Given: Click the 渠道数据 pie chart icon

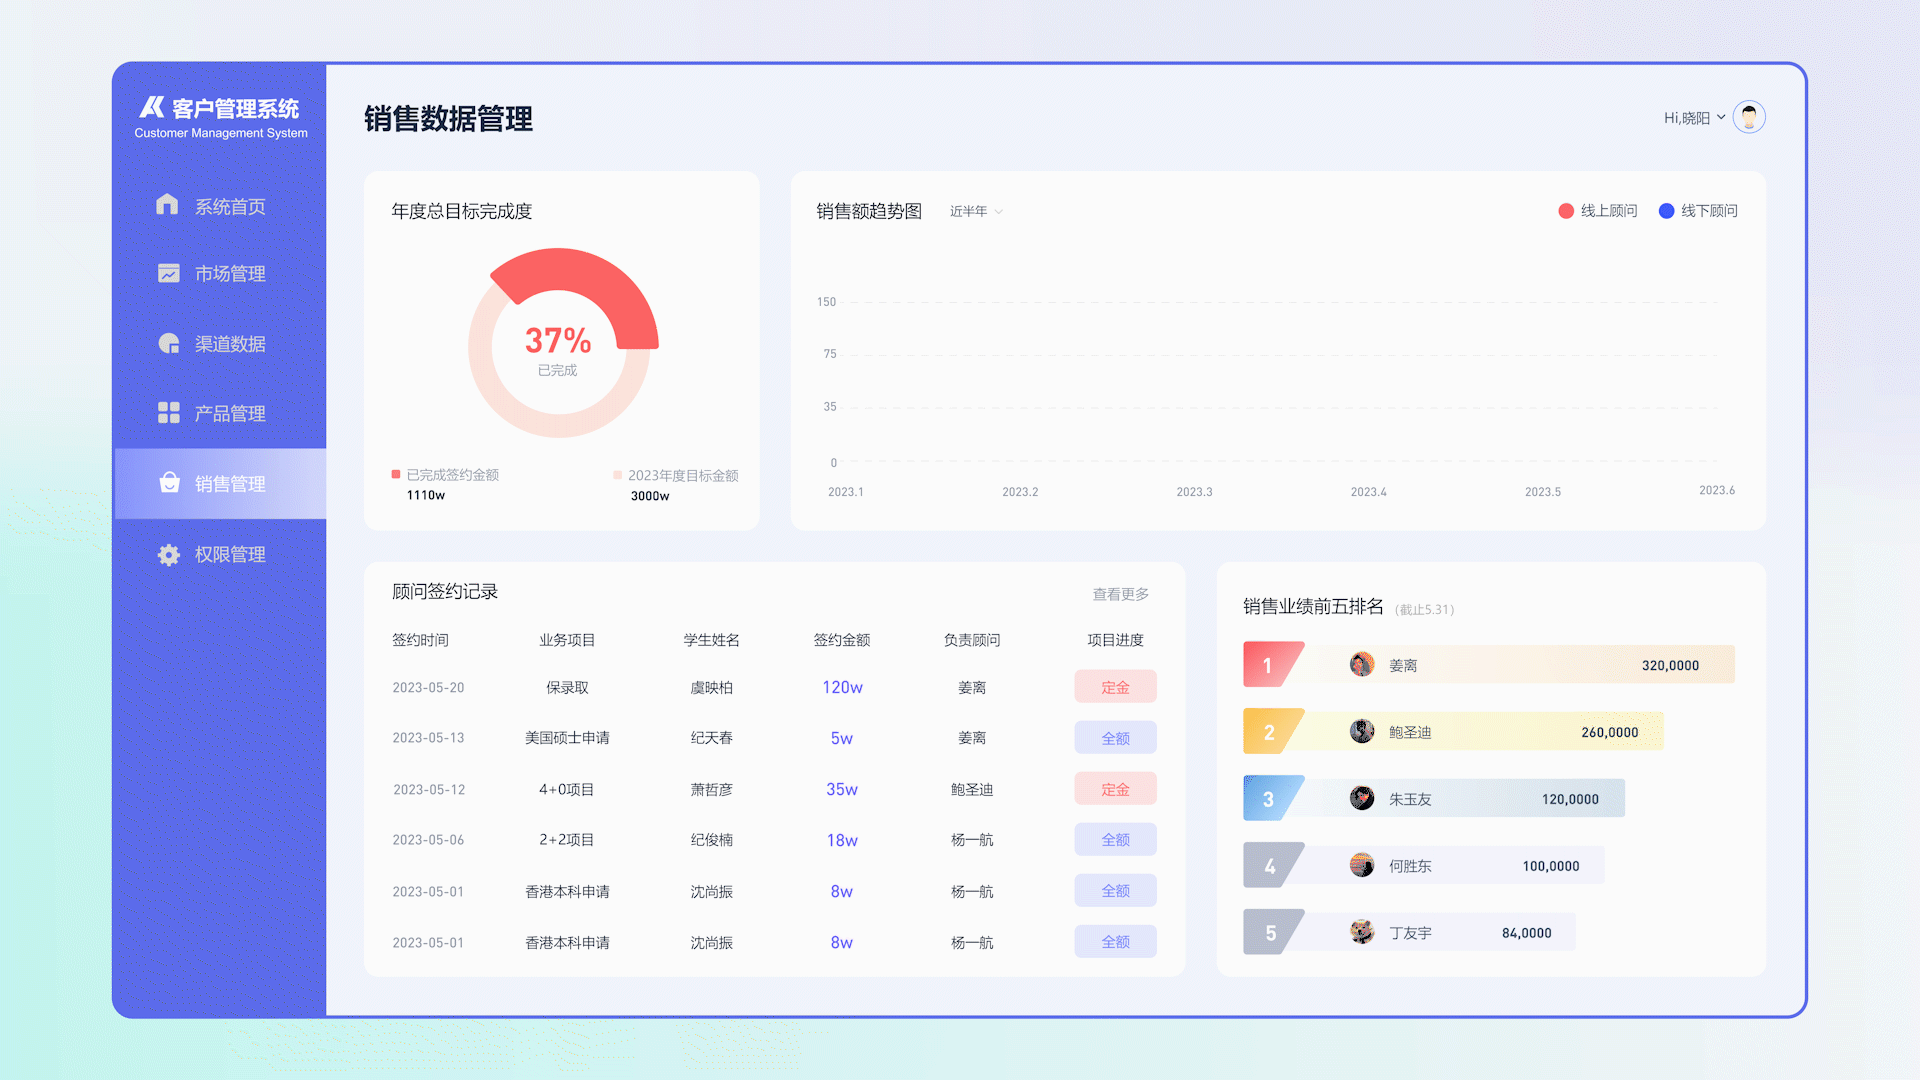Looking at the screenshot, I should 168,343.
